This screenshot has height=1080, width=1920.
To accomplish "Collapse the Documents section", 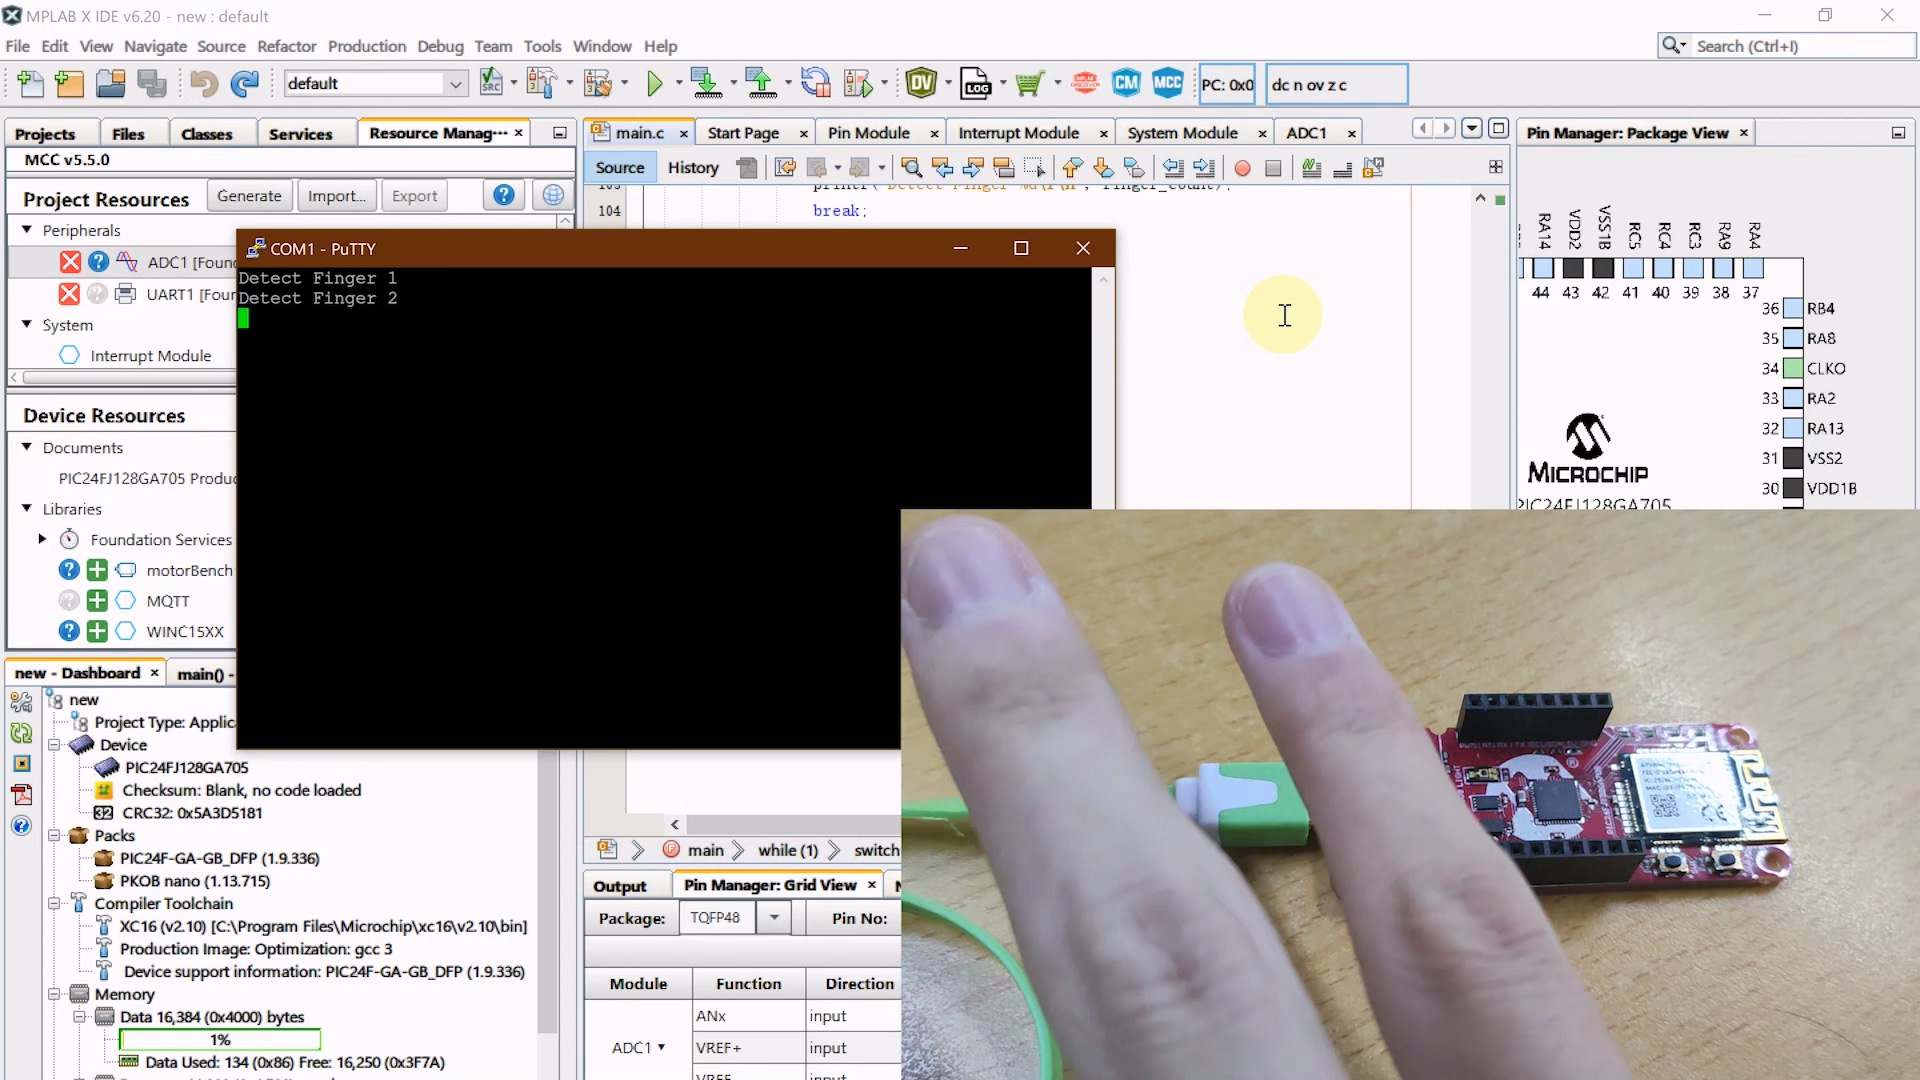I will coord(27,447).
